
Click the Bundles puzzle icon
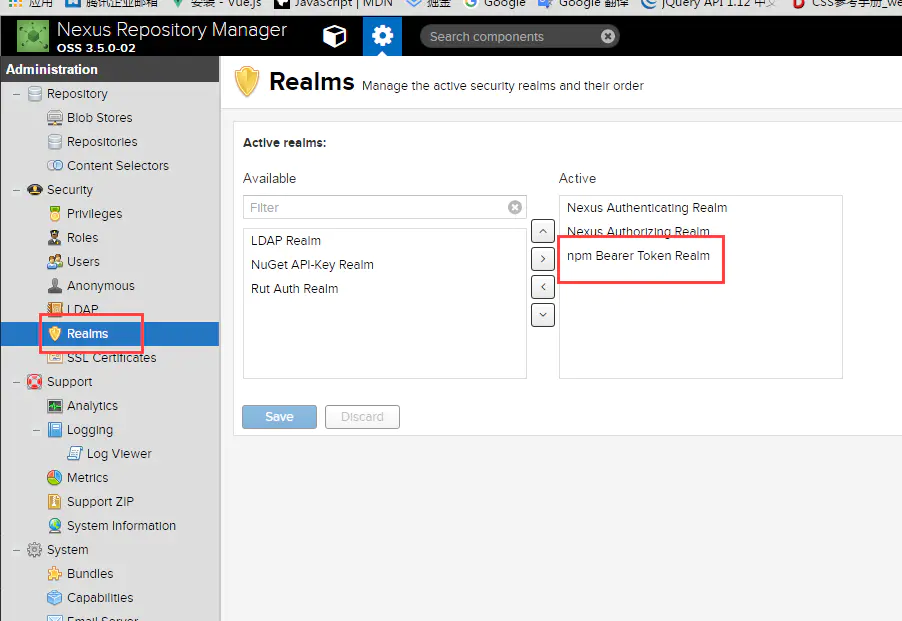click(55, 574)
